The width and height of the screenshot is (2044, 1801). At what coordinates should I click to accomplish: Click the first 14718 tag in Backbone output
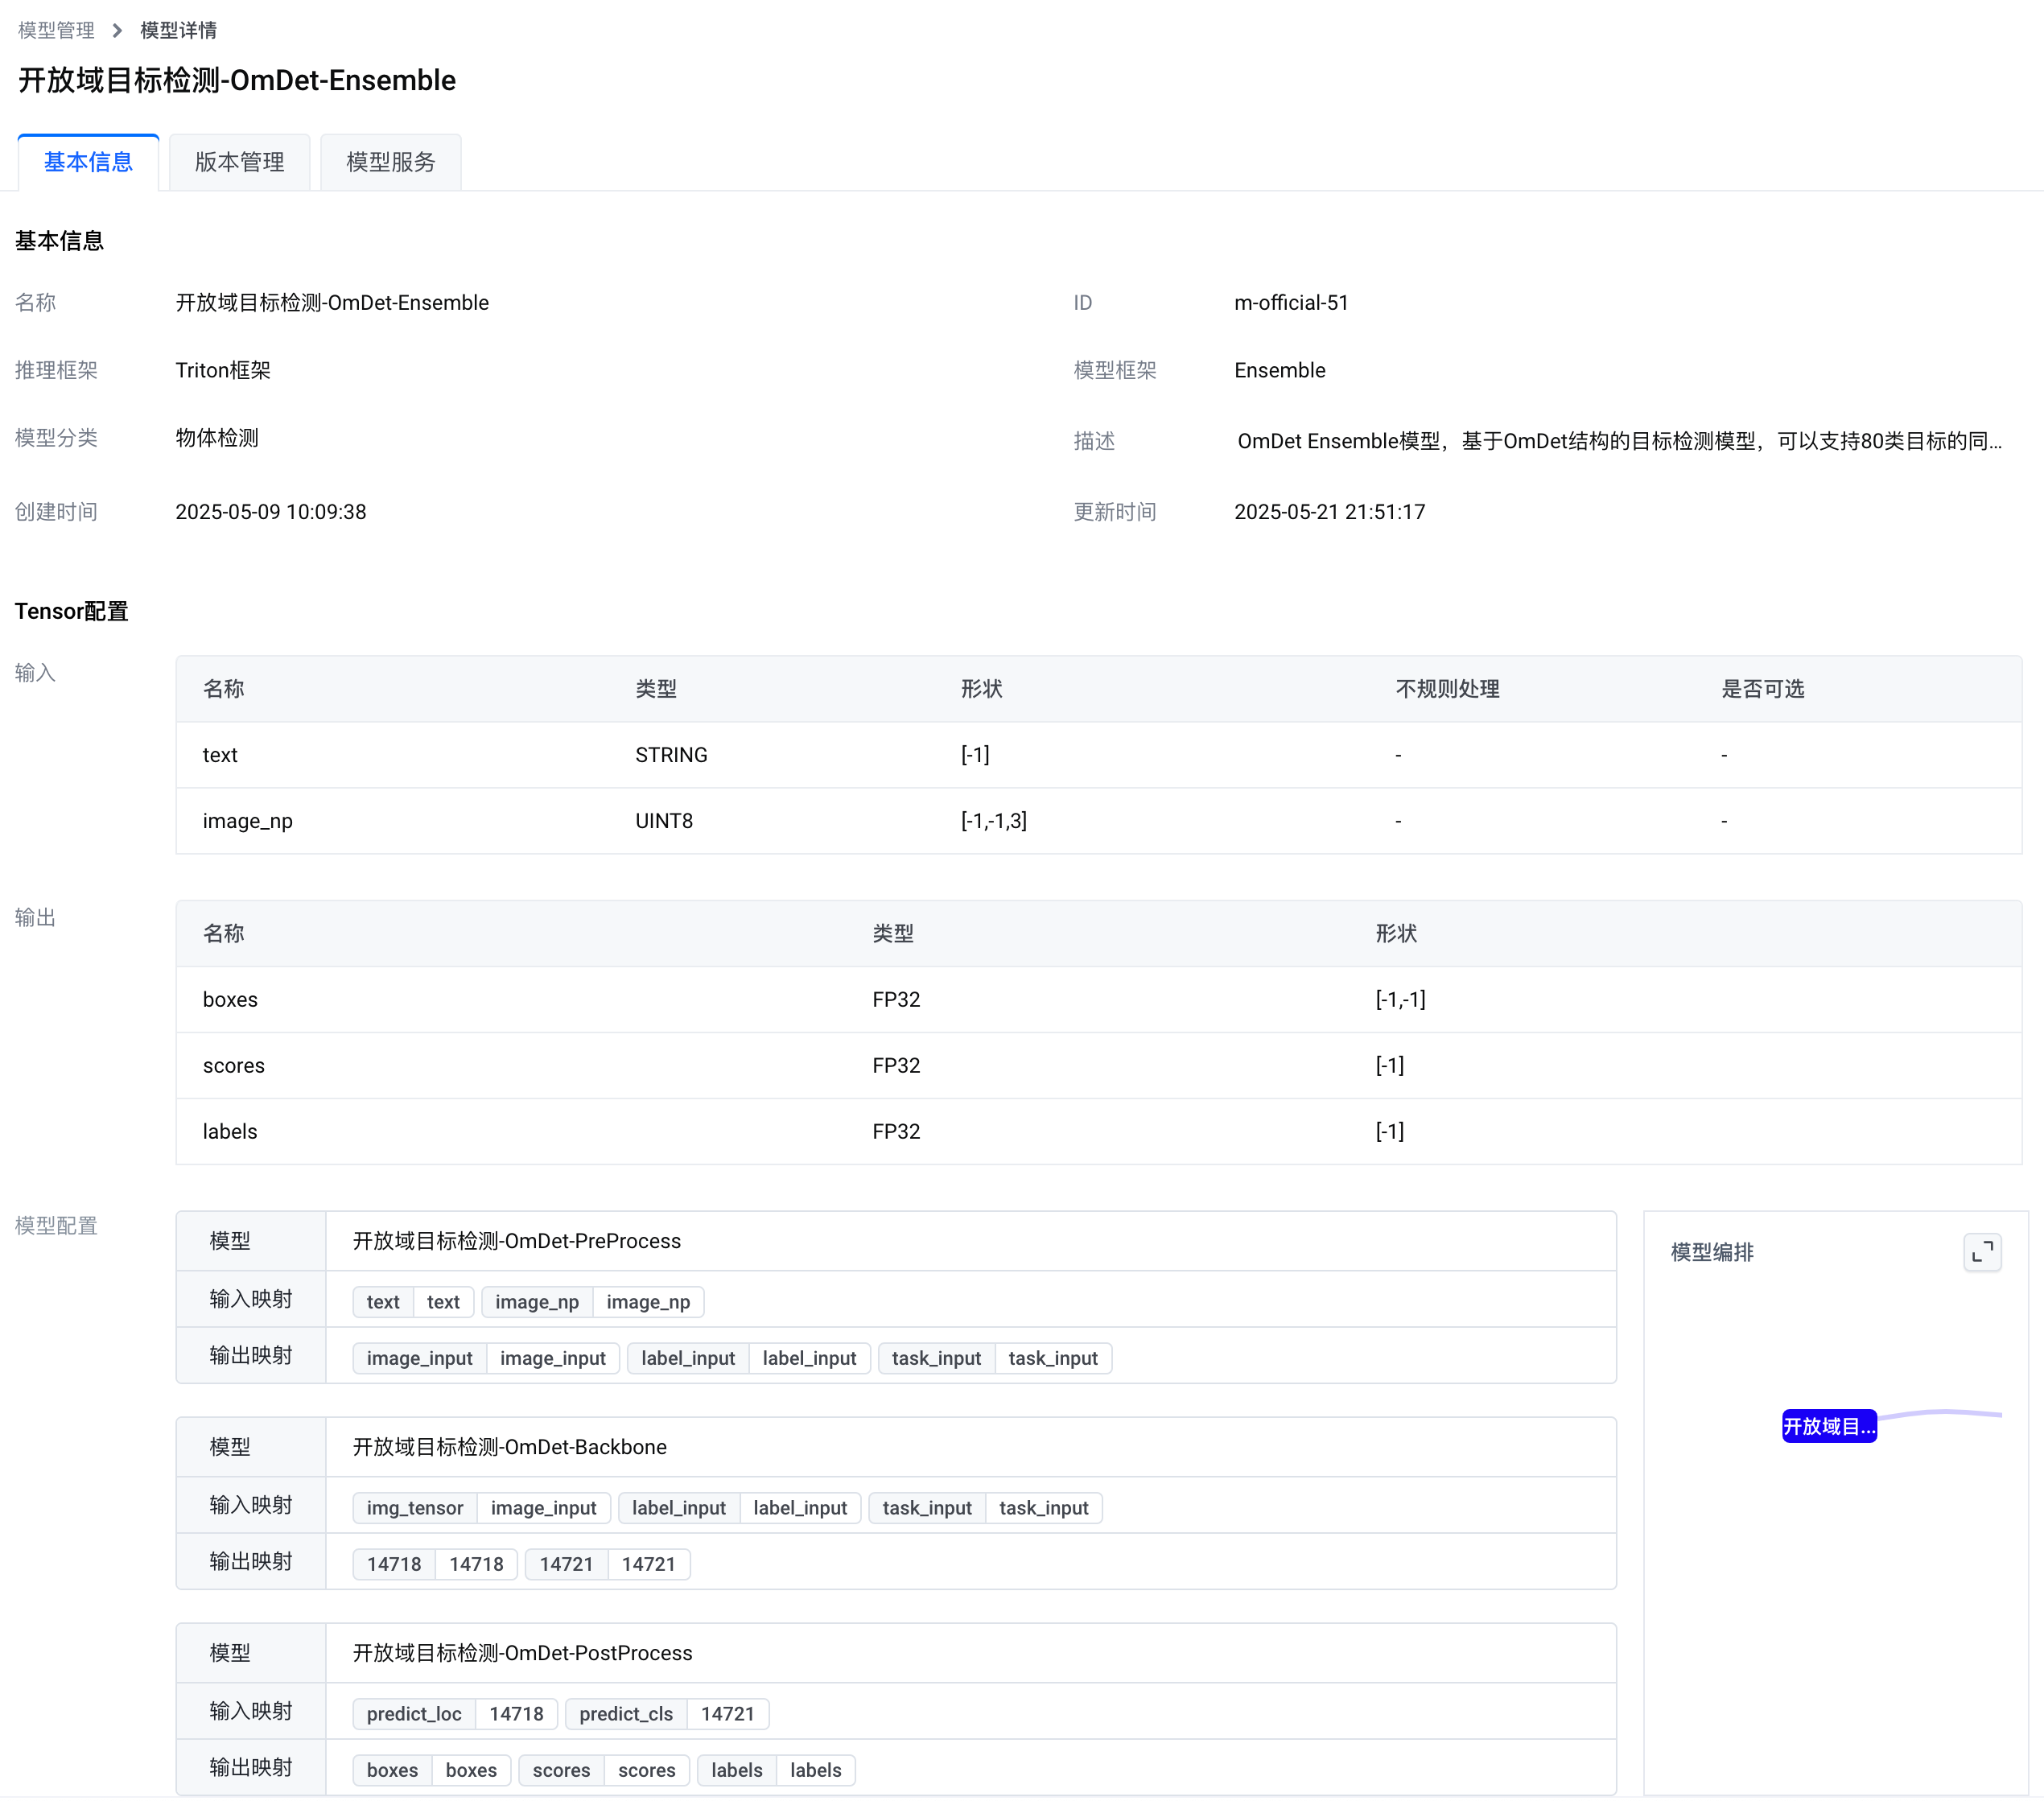point(394,1564)
